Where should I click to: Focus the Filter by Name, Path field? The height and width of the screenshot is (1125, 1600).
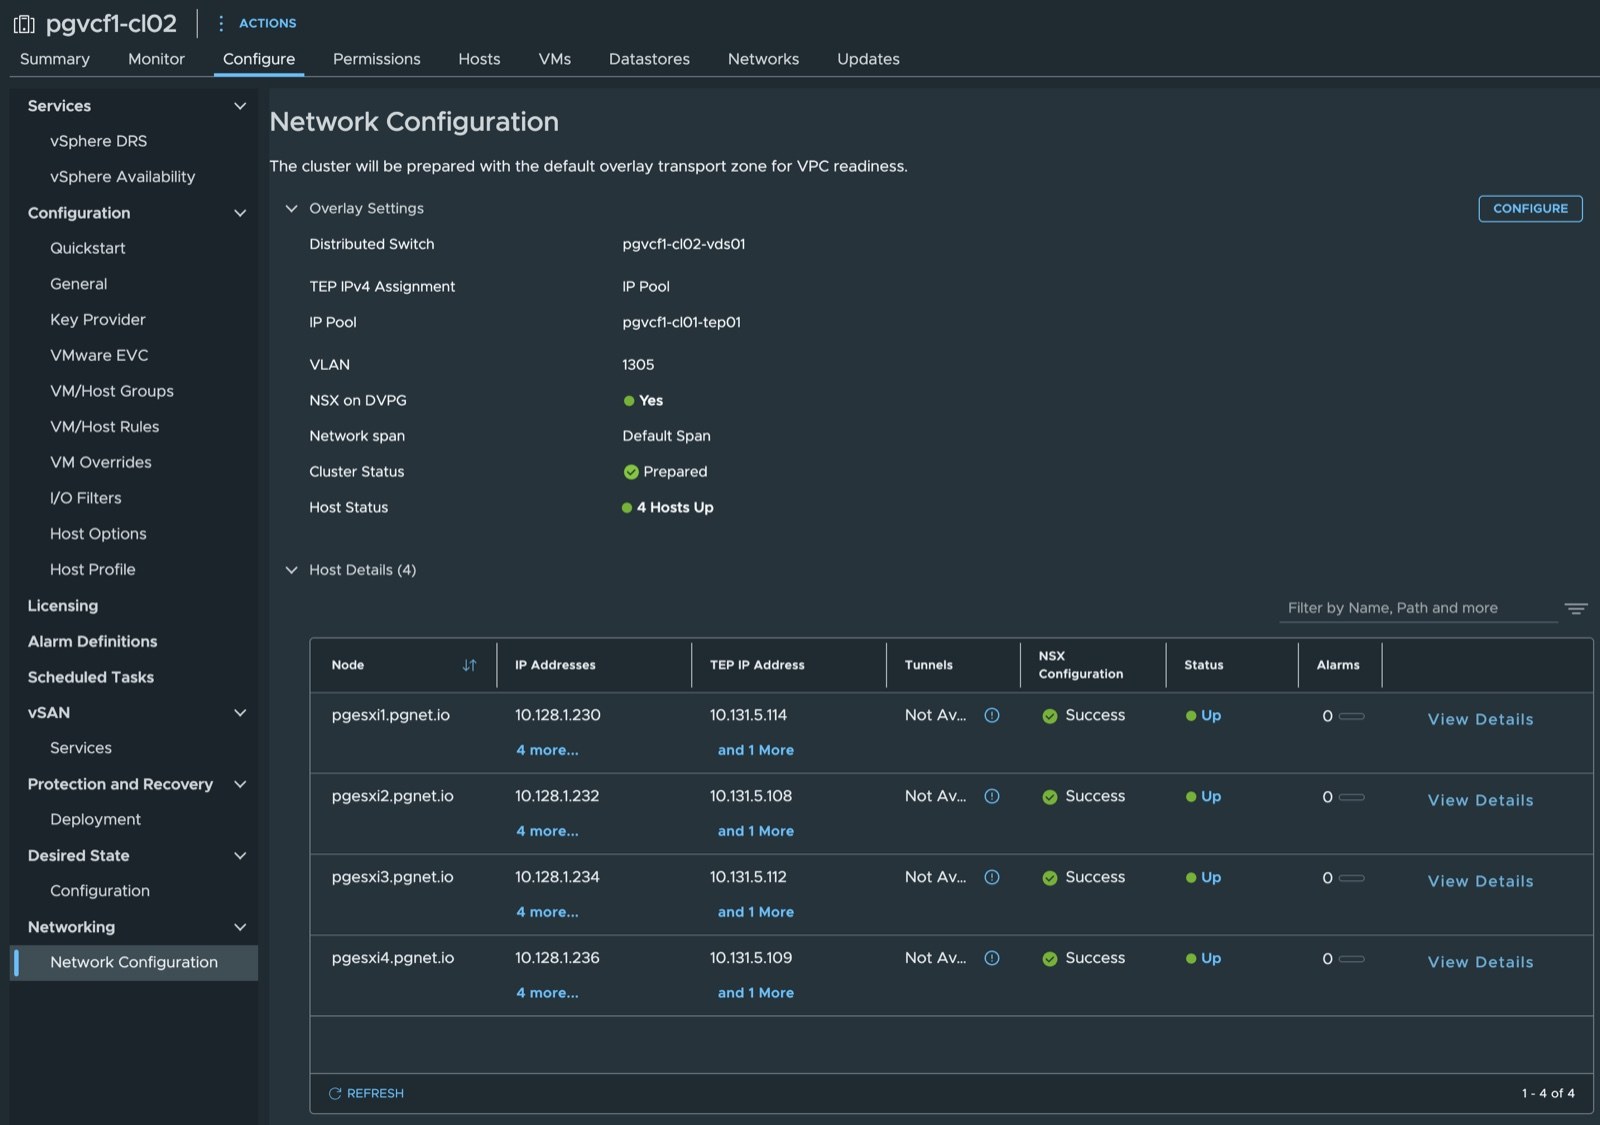(1418, 608)
